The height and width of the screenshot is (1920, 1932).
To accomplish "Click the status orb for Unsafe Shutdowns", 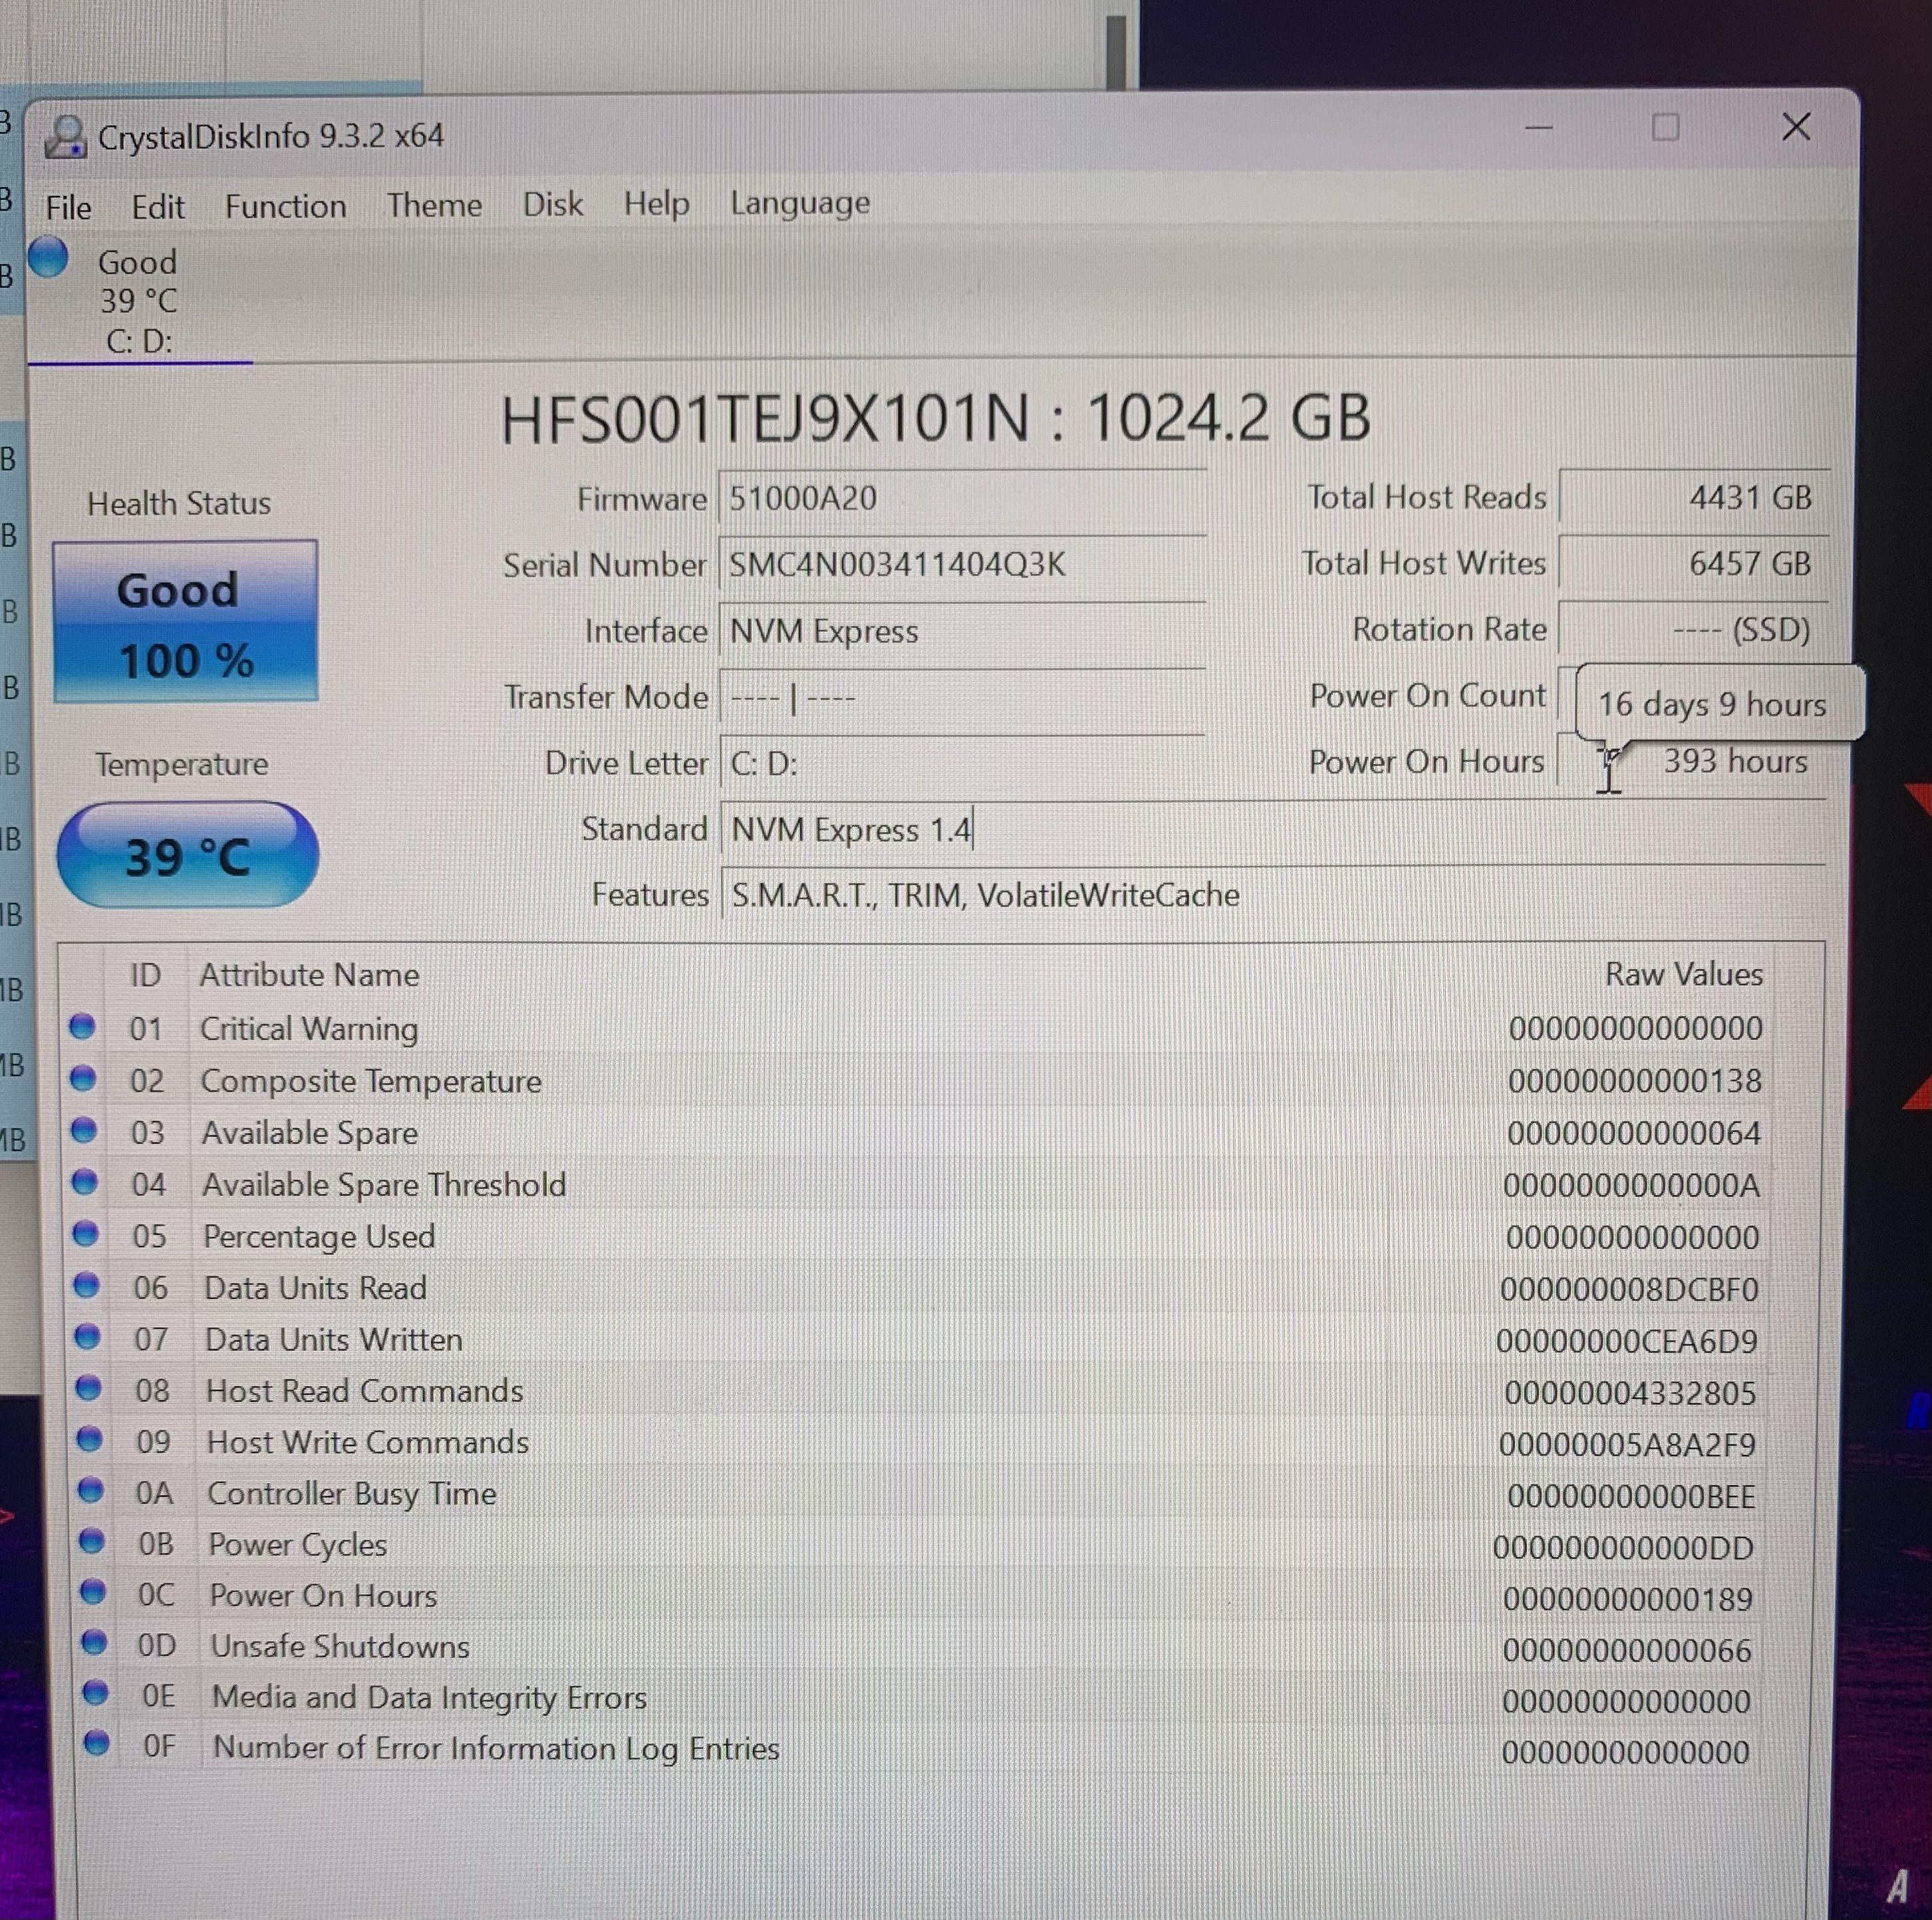I will [x=94, y=1642].
